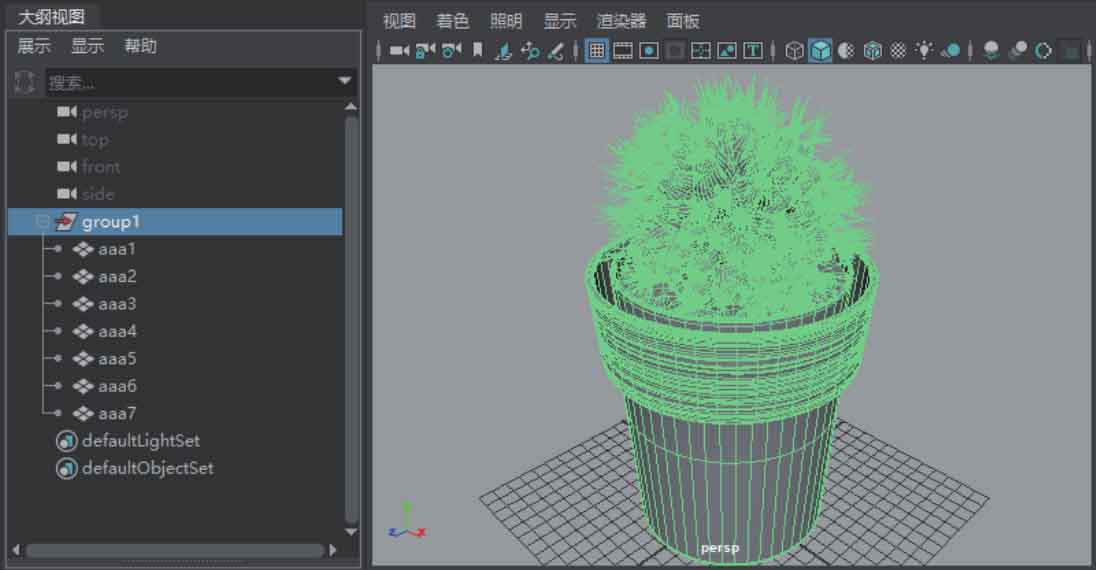
Task: Toggle the Motion Blur icon
Action: click(1018, 50)
